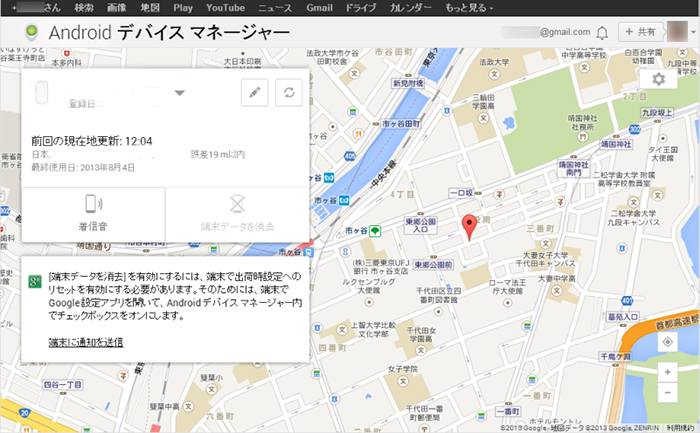Select the 端末データを消去 erase option
This screenshot has width=700, height=433.
point(238,215)
